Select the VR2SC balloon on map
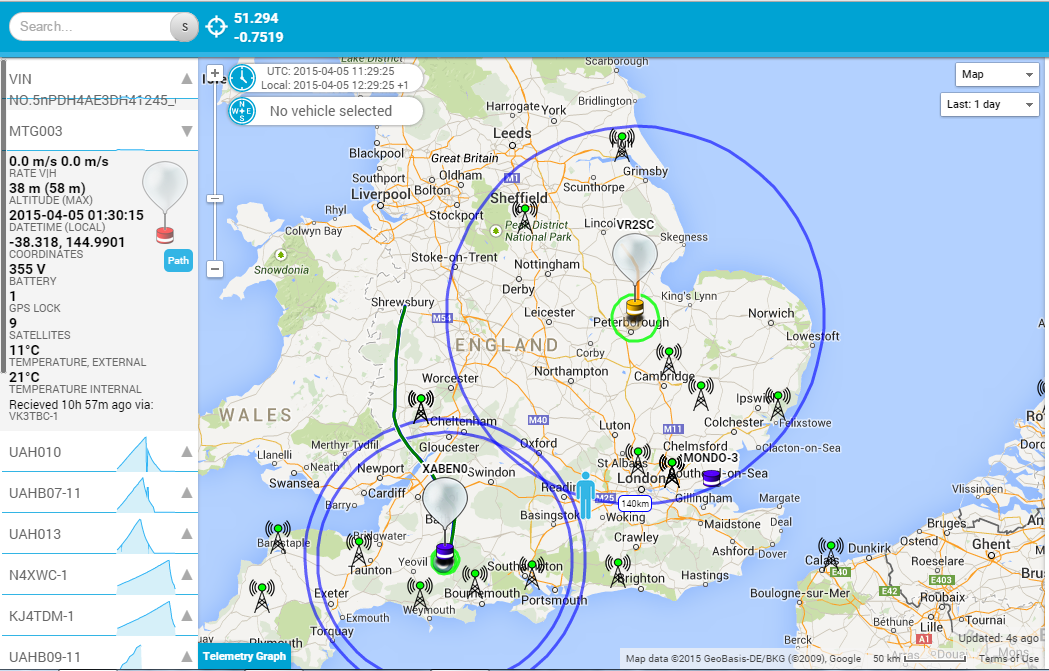 click(635, 276)
